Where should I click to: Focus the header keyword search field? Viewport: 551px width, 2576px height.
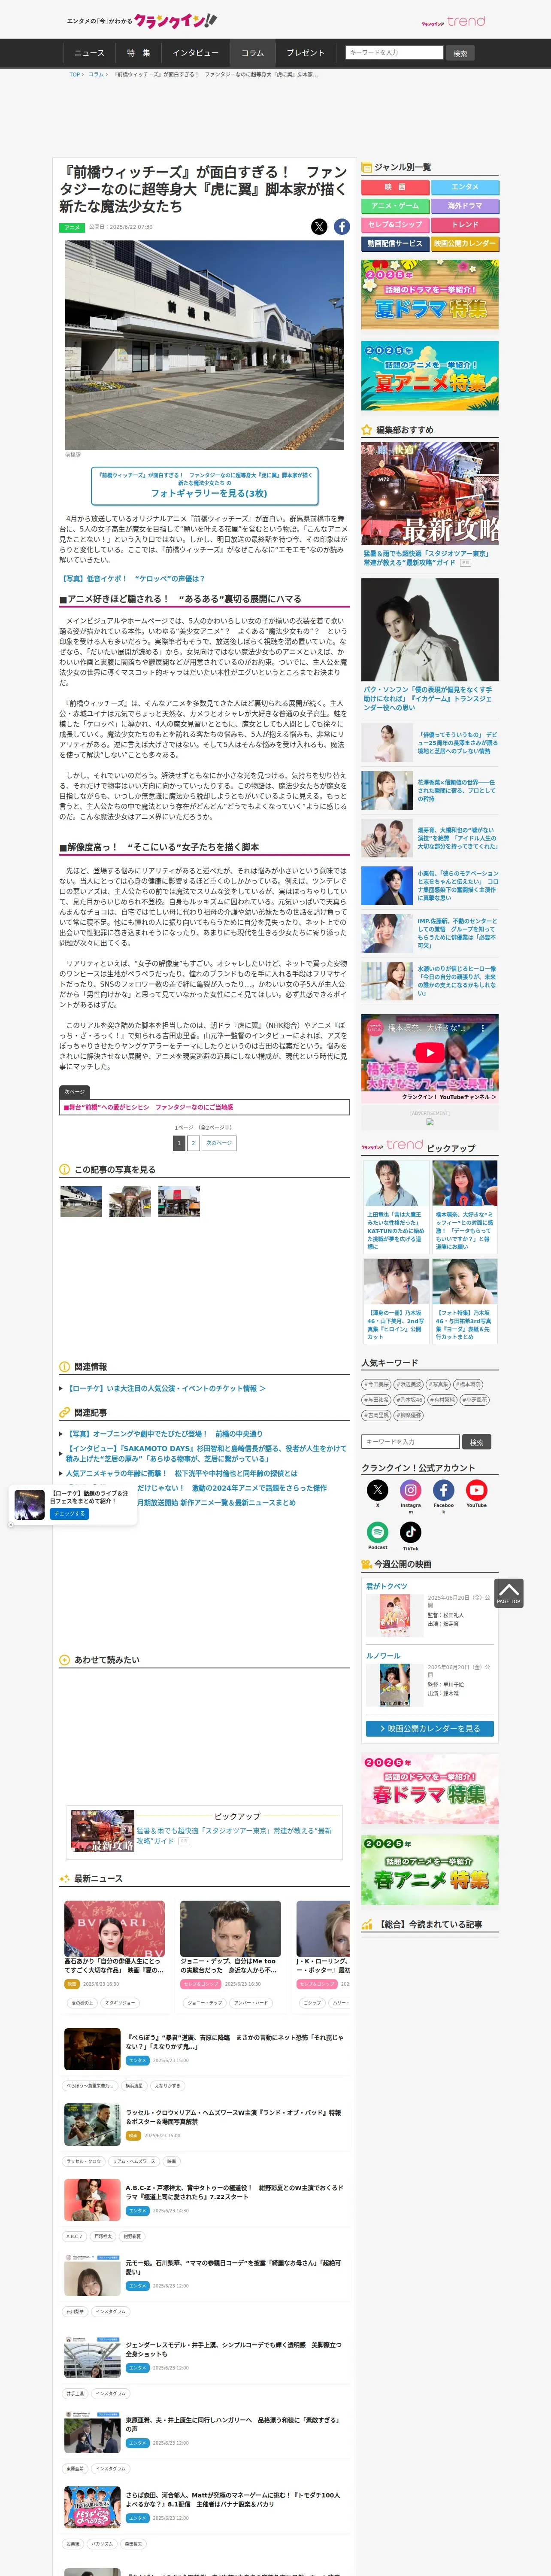pos(394,52)
